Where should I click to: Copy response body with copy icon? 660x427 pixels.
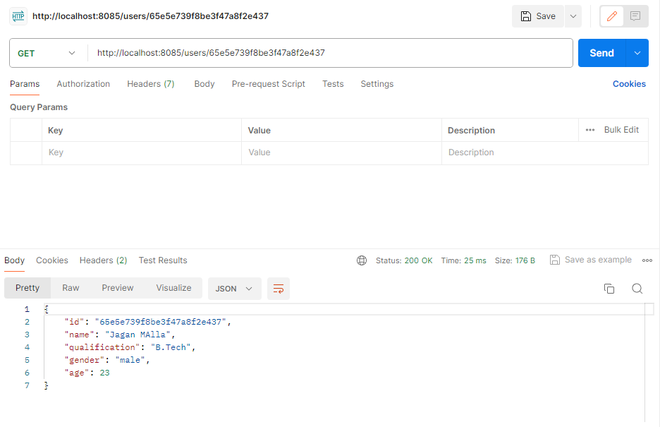609,289
